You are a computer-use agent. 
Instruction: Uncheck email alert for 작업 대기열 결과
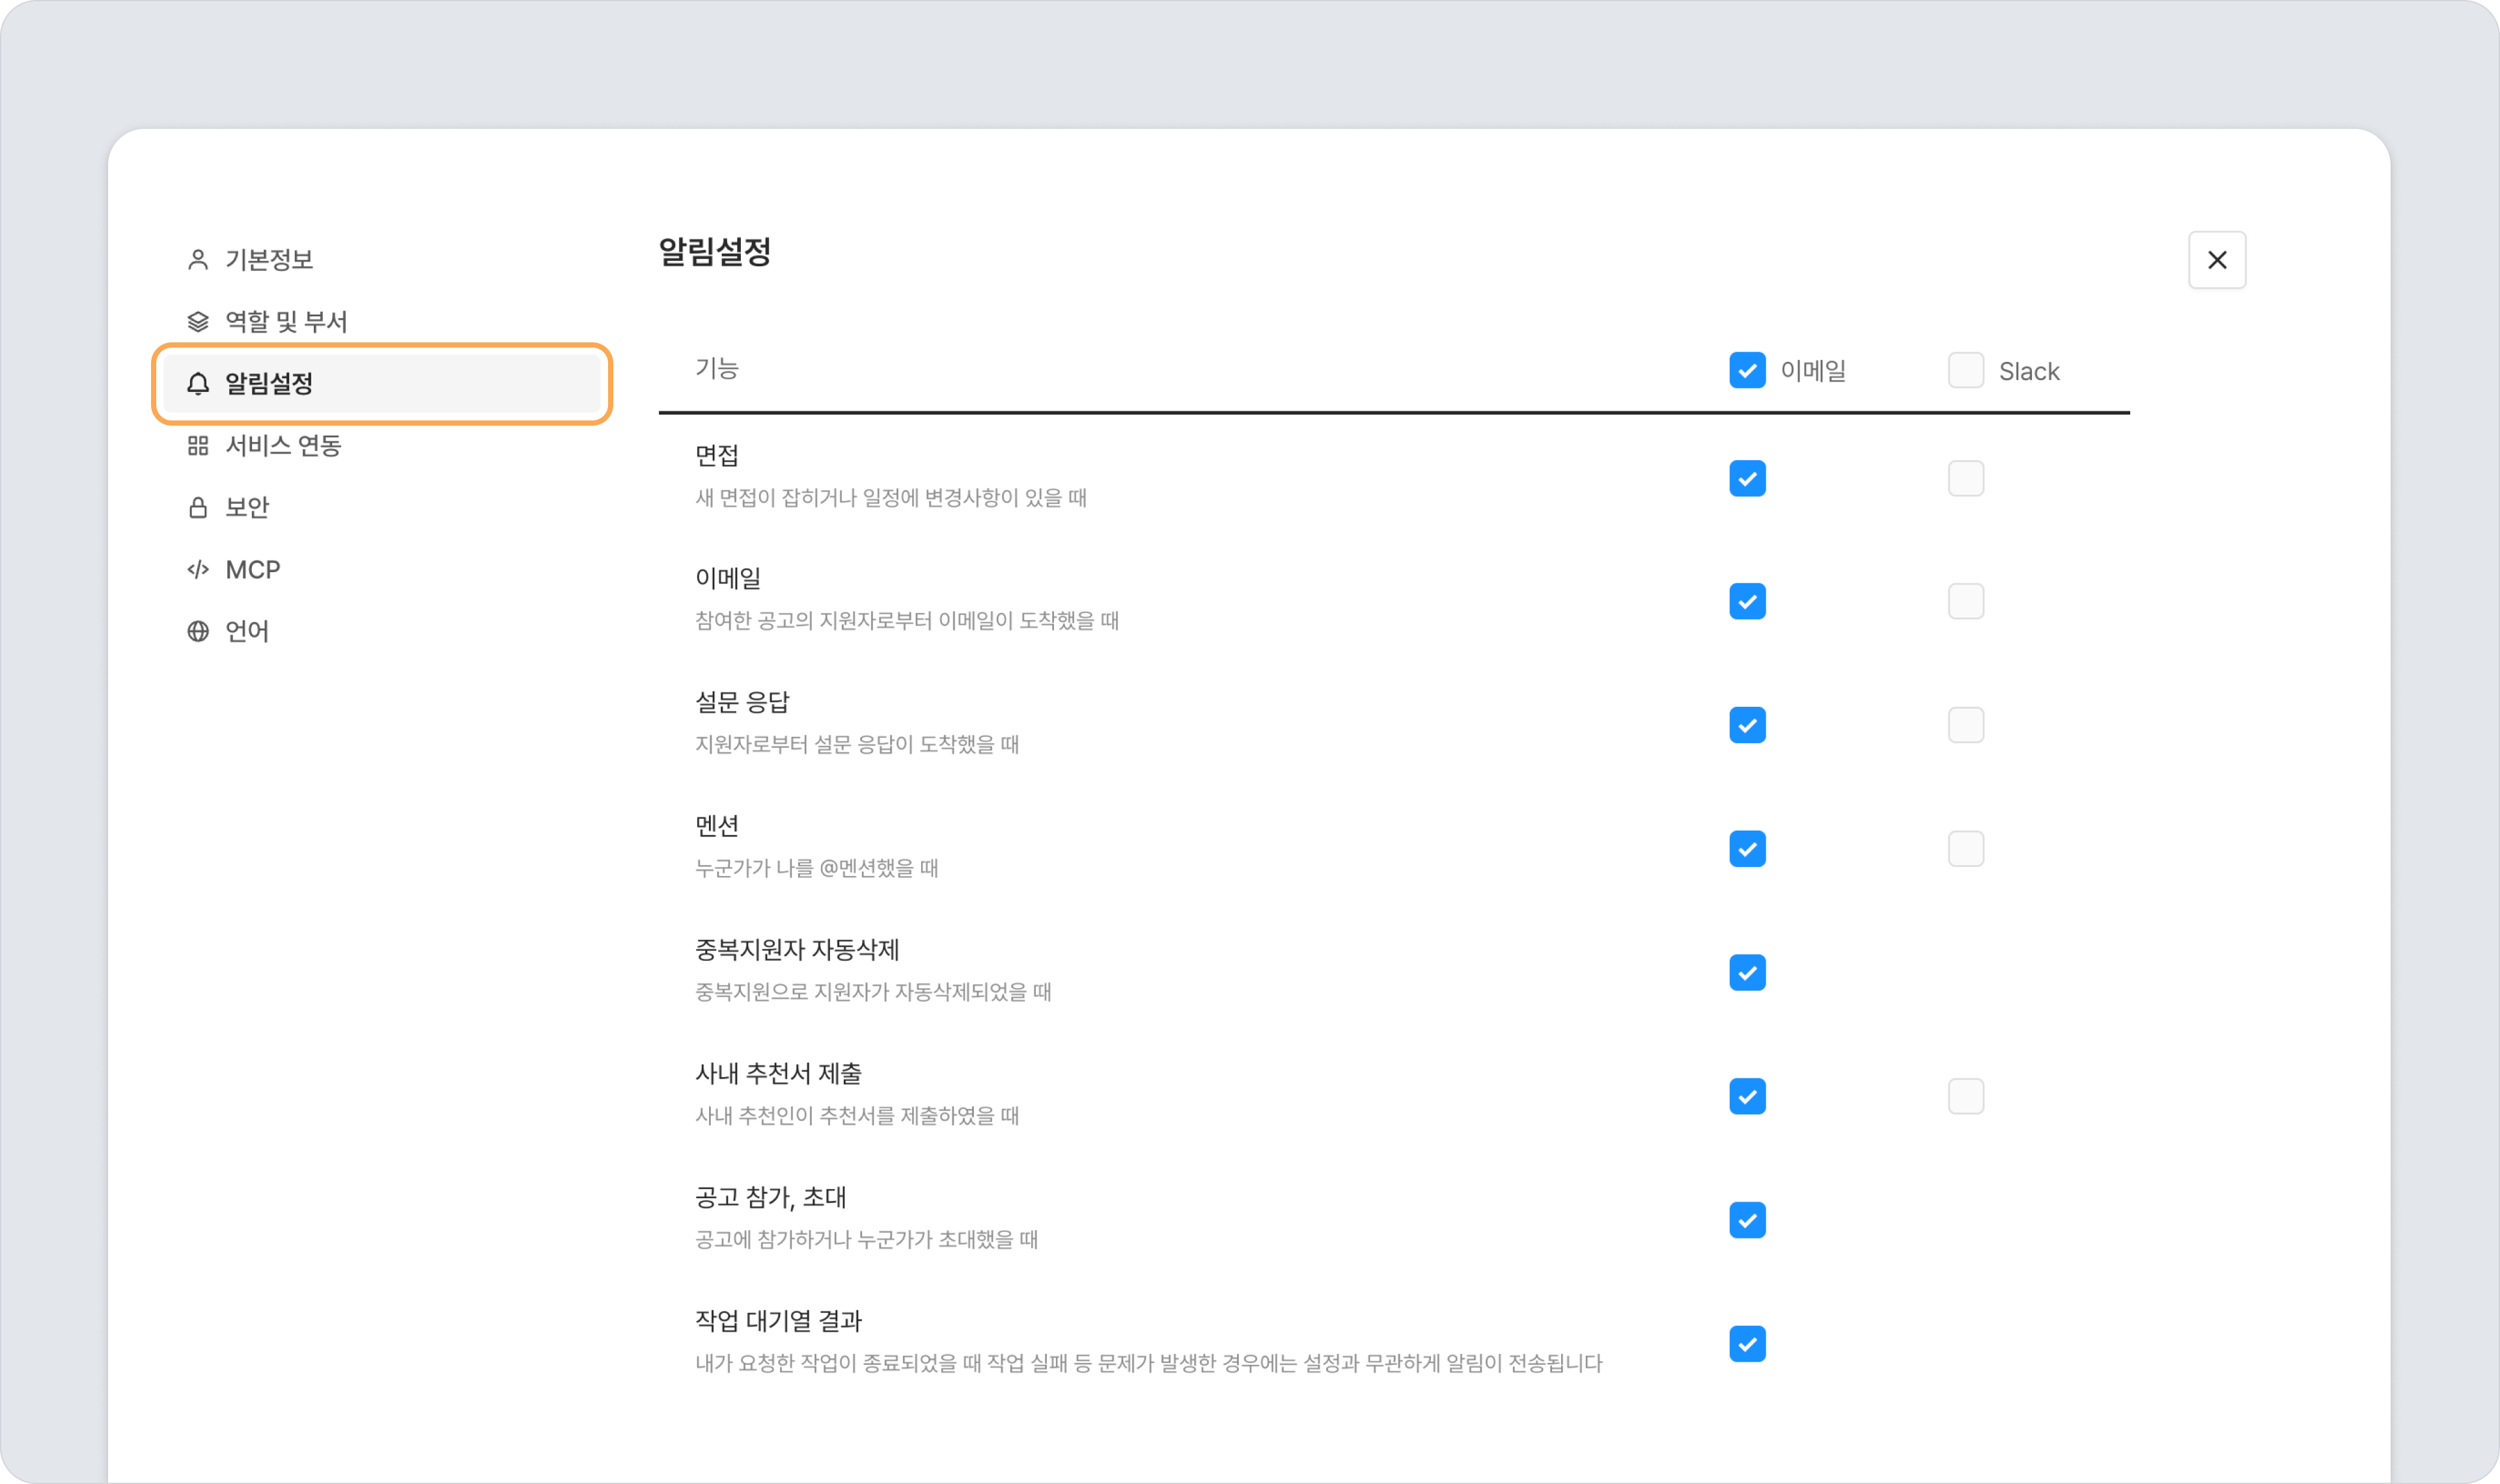[1747, 1344]
